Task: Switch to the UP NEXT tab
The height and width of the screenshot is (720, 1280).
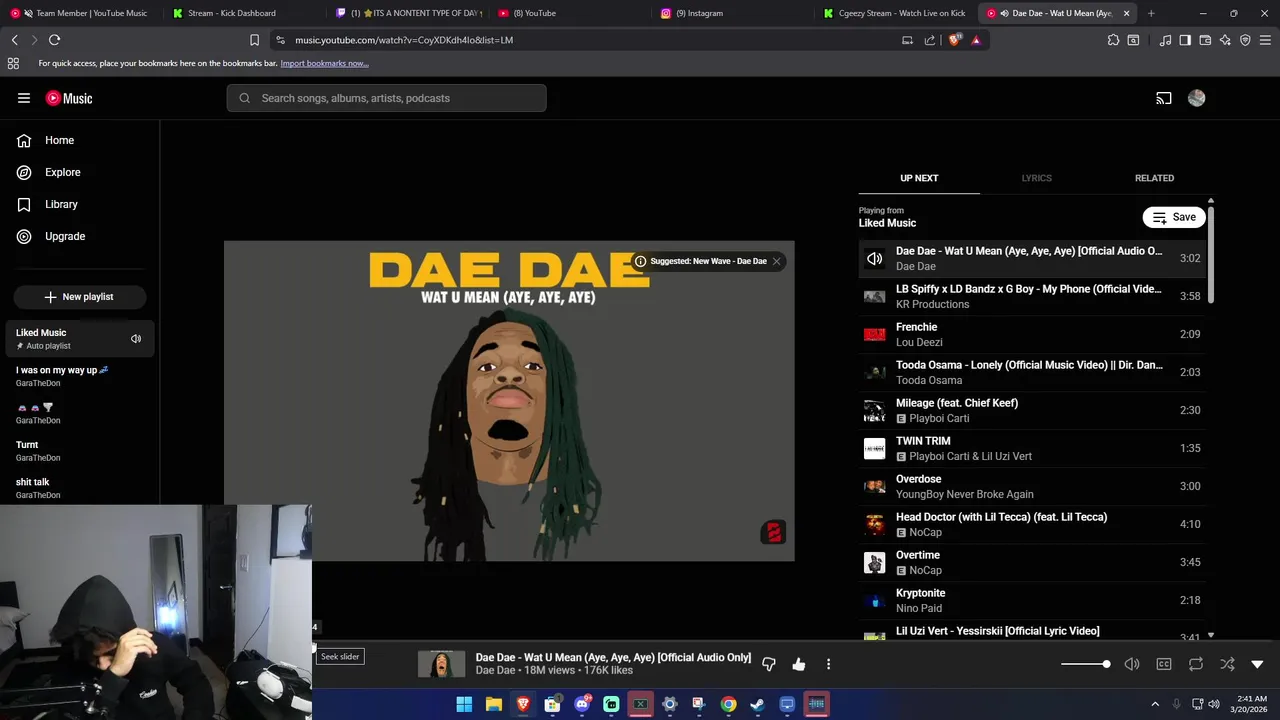Action: point(919,178)
